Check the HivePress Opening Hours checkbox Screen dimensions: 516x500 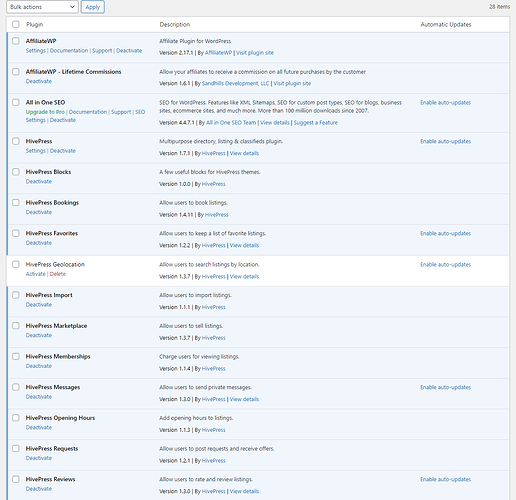pos(16,418)
